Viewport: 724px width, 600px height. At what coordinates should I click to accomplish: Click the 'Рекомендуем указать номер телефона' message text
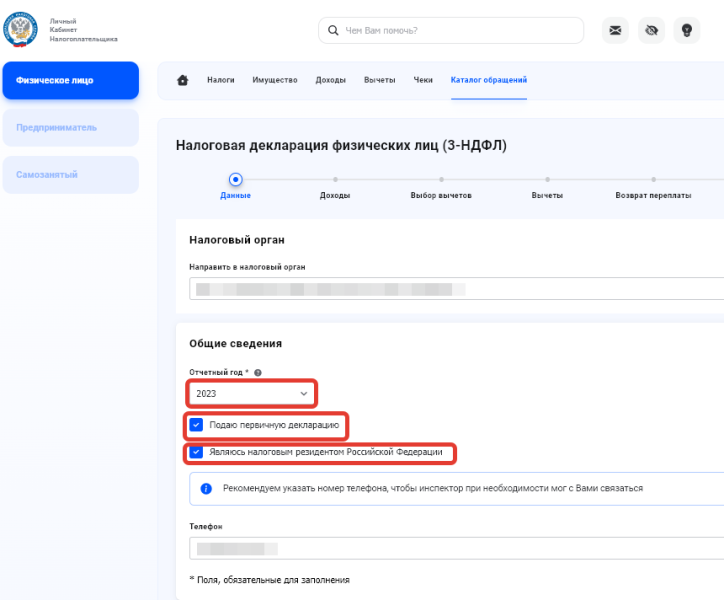433,488
